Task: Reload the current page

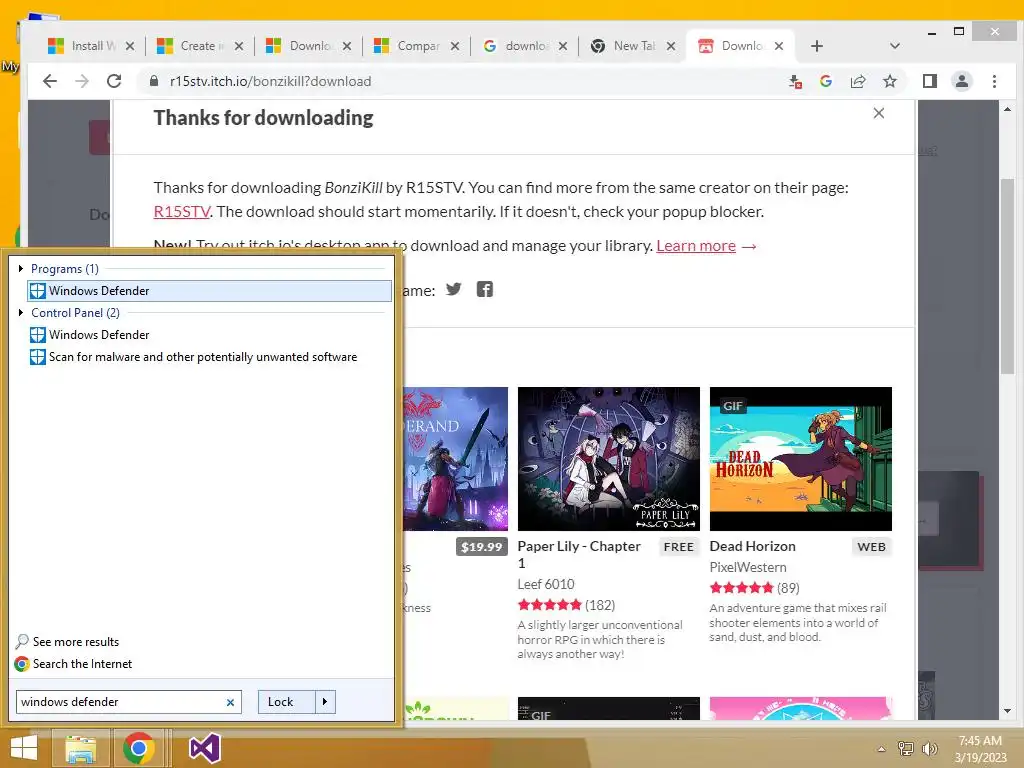Action: 114,81
